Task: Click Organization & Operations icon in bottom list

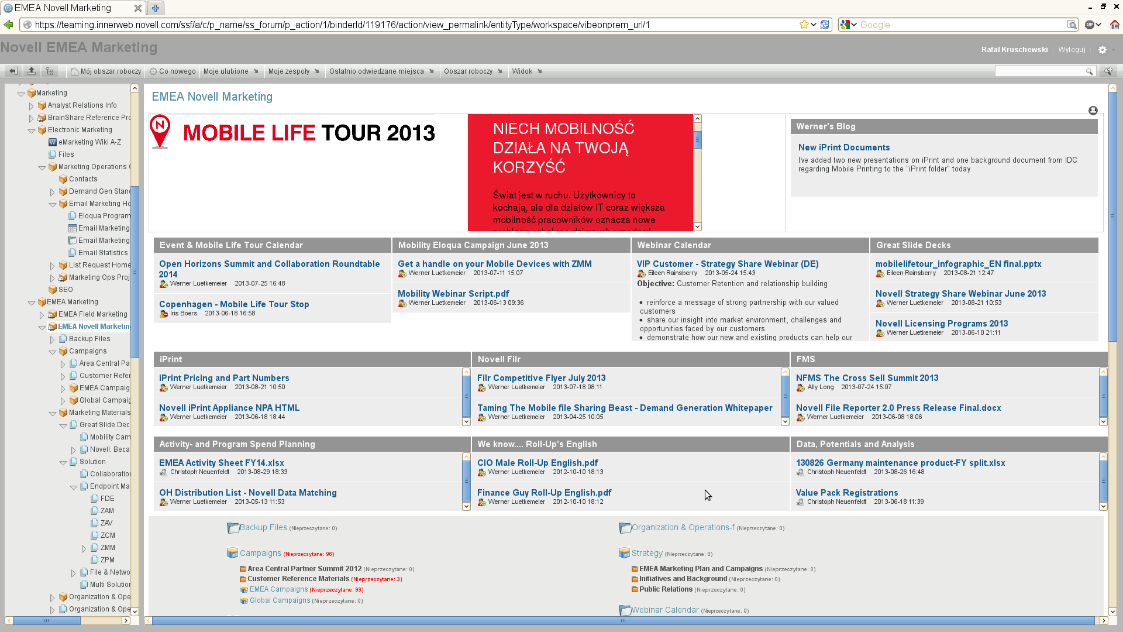Action: [x=625, y=528]
